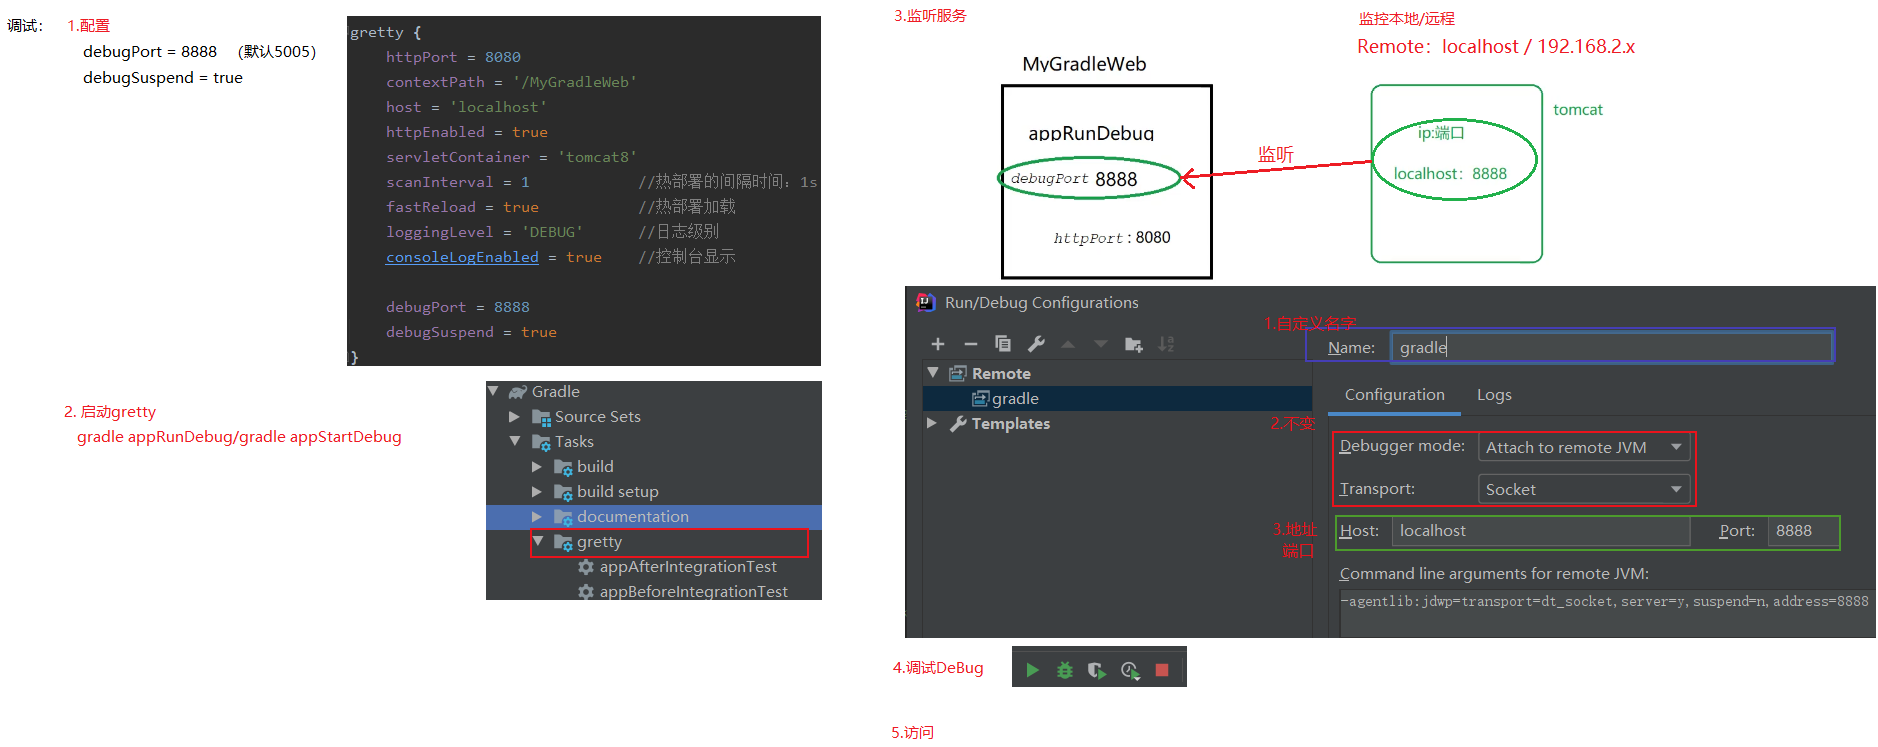This screenshot has width=1878, height=747.
Task: Select the appAfterIntegrationTest gradle task
Action: coord(688,567)
